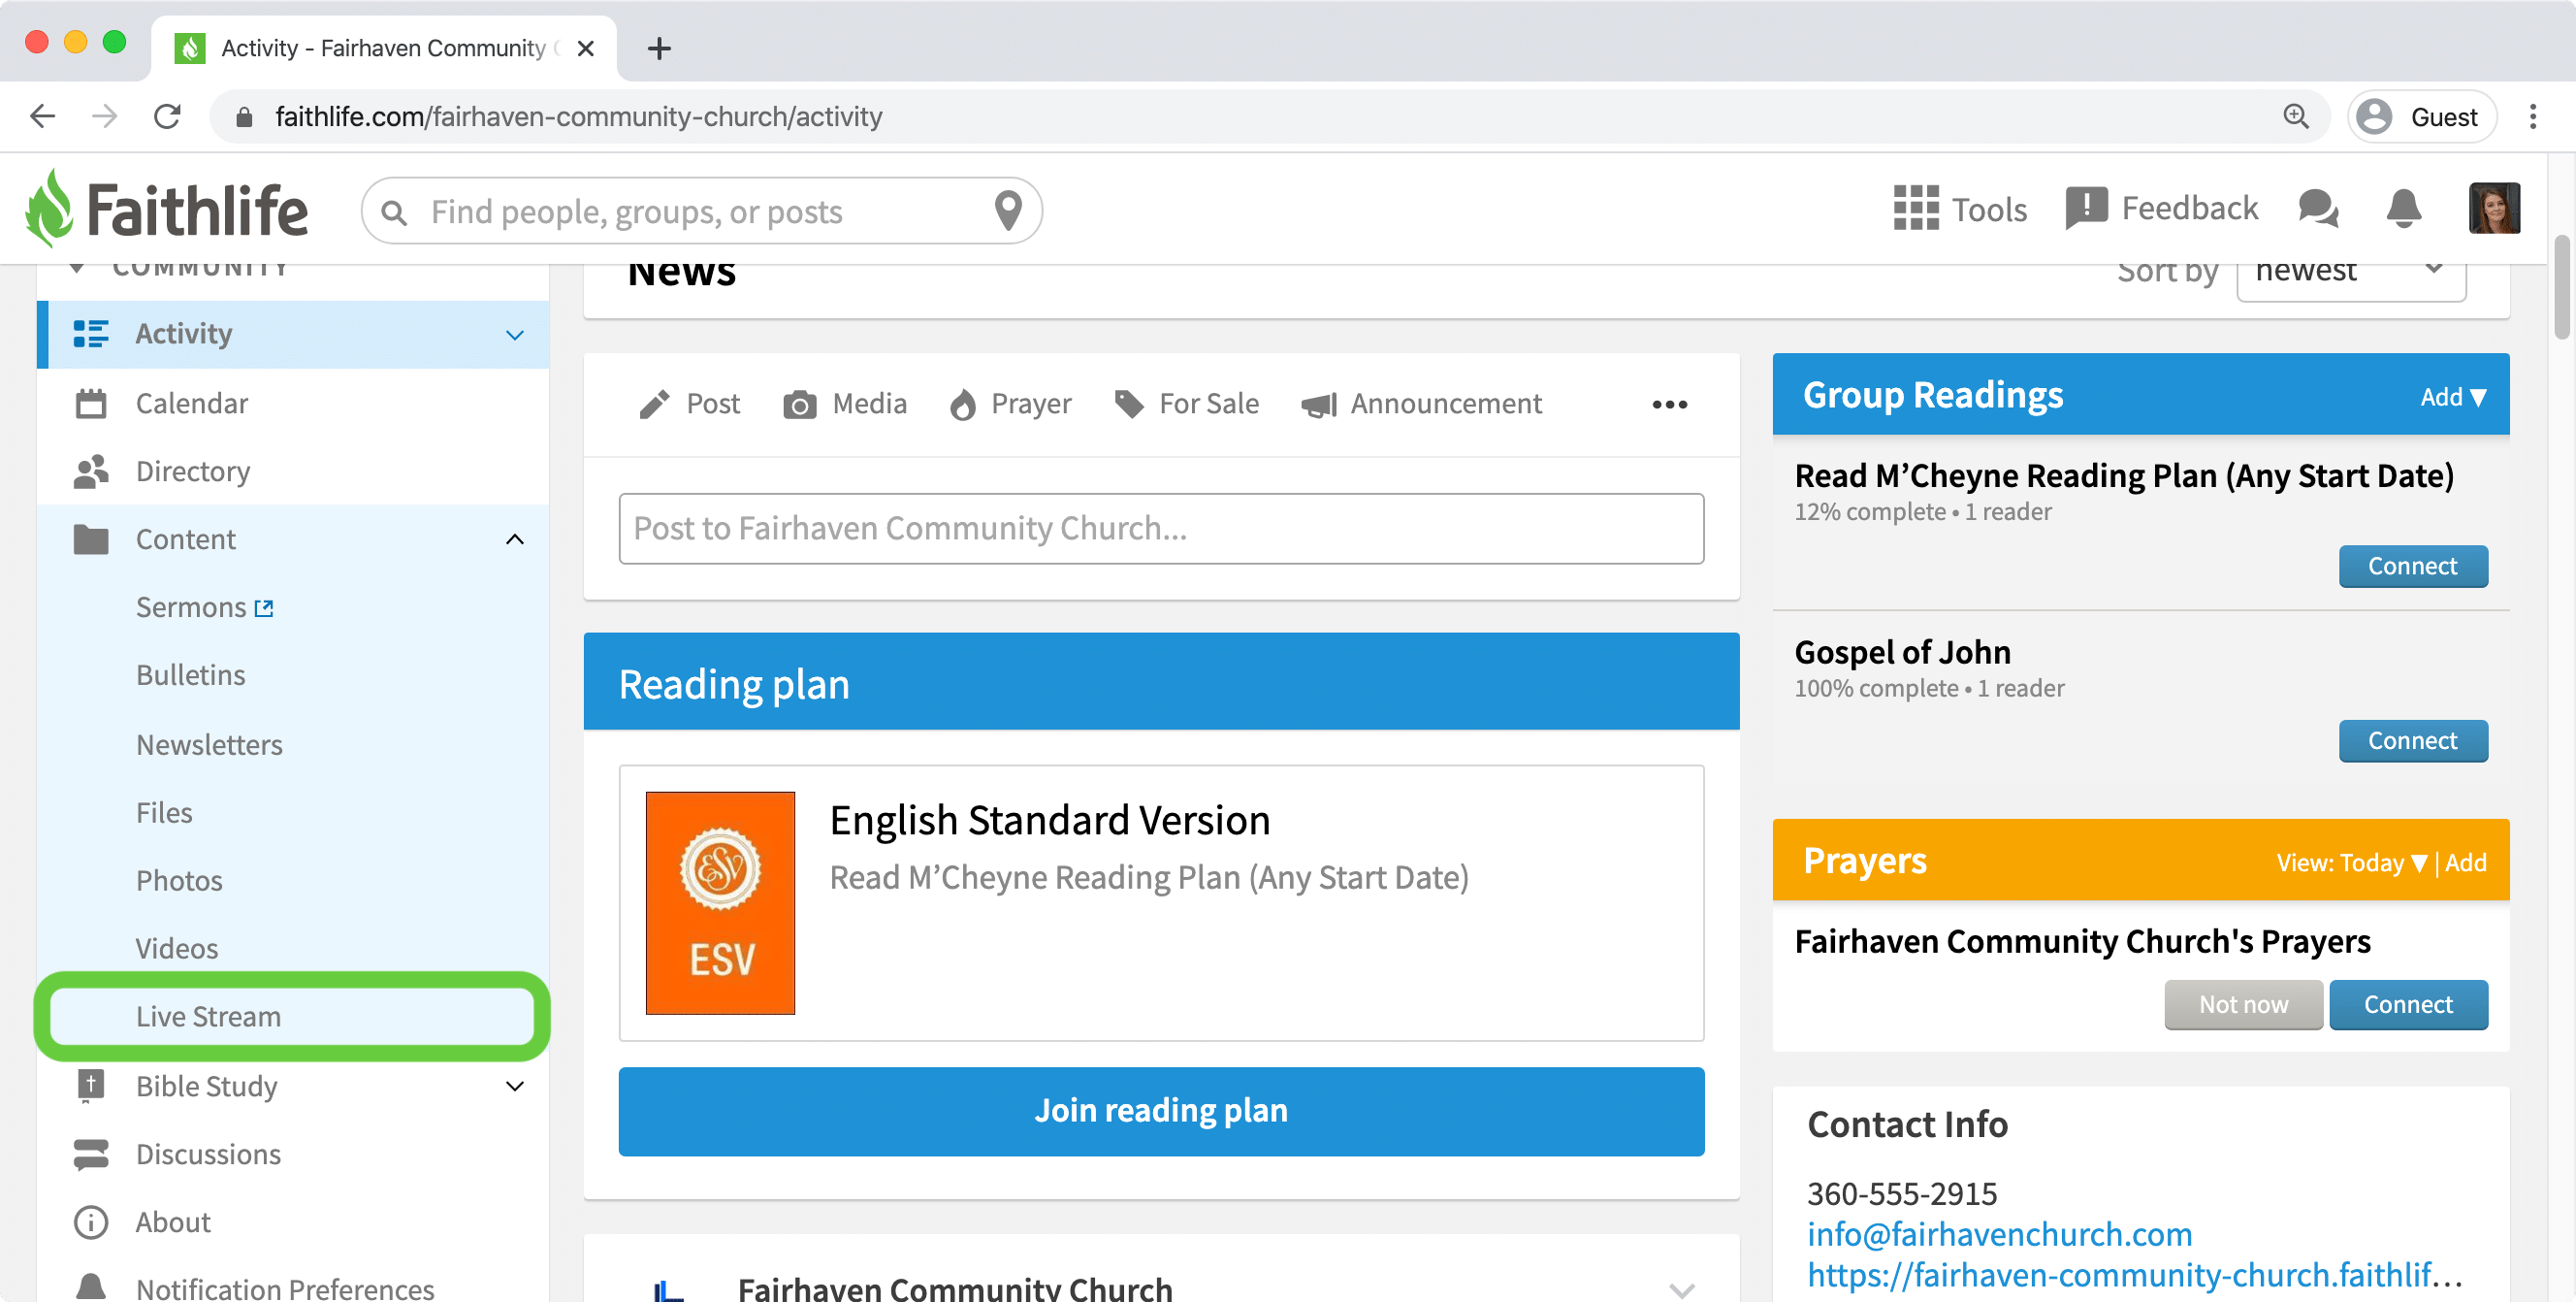Screen dimensions: 2576x1302
Task: Click the ESV Bible cover thumbnail
Action: pyautogui.click(x=720, y=903)
